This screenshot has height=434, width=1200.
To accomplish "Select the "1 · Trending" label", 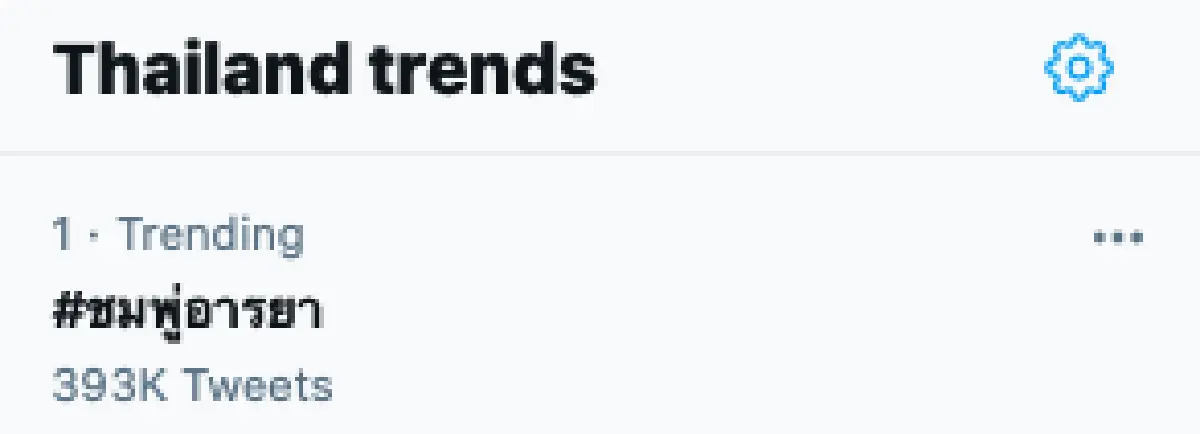I will pyautogui.click(x=177, y=236).
